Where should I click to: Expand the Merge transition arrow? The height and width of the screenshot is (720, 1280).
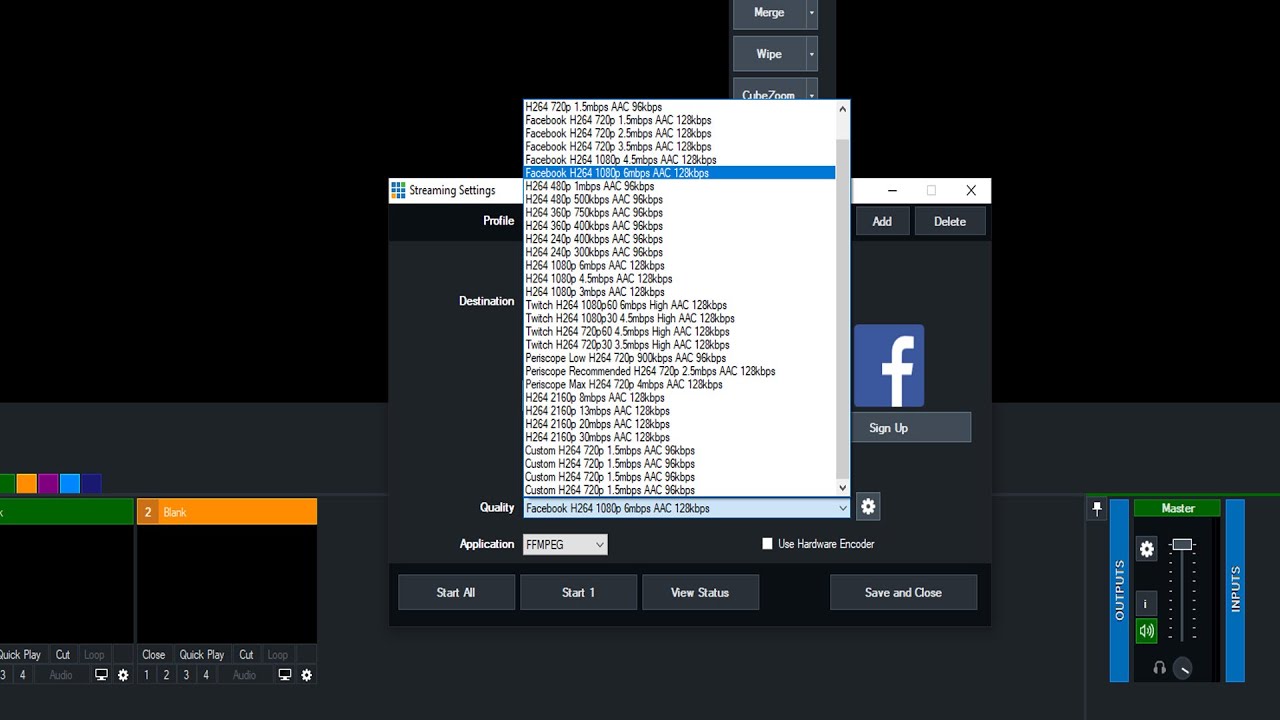[812, 13]
